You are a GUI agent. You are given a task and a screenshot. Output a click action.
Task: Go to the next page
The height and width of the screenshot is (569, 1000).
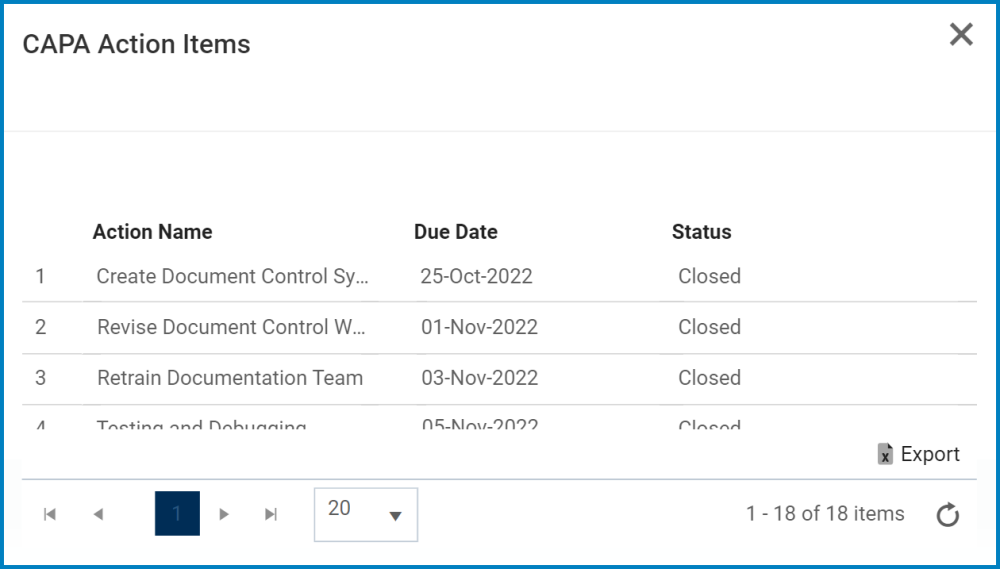[224, 514]
